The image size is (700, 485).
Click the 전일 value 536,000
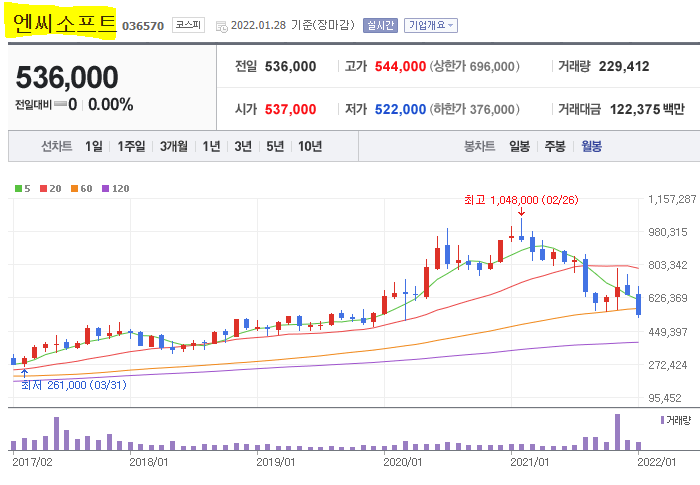click(290, 67)
